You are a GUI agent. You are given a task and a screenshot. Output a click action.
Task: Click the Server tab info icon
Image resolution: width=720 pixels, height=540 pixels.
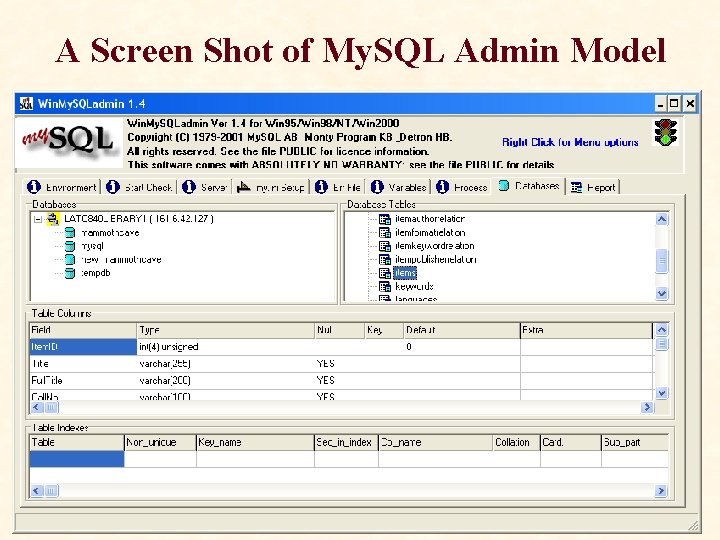(x=189, y=187)
